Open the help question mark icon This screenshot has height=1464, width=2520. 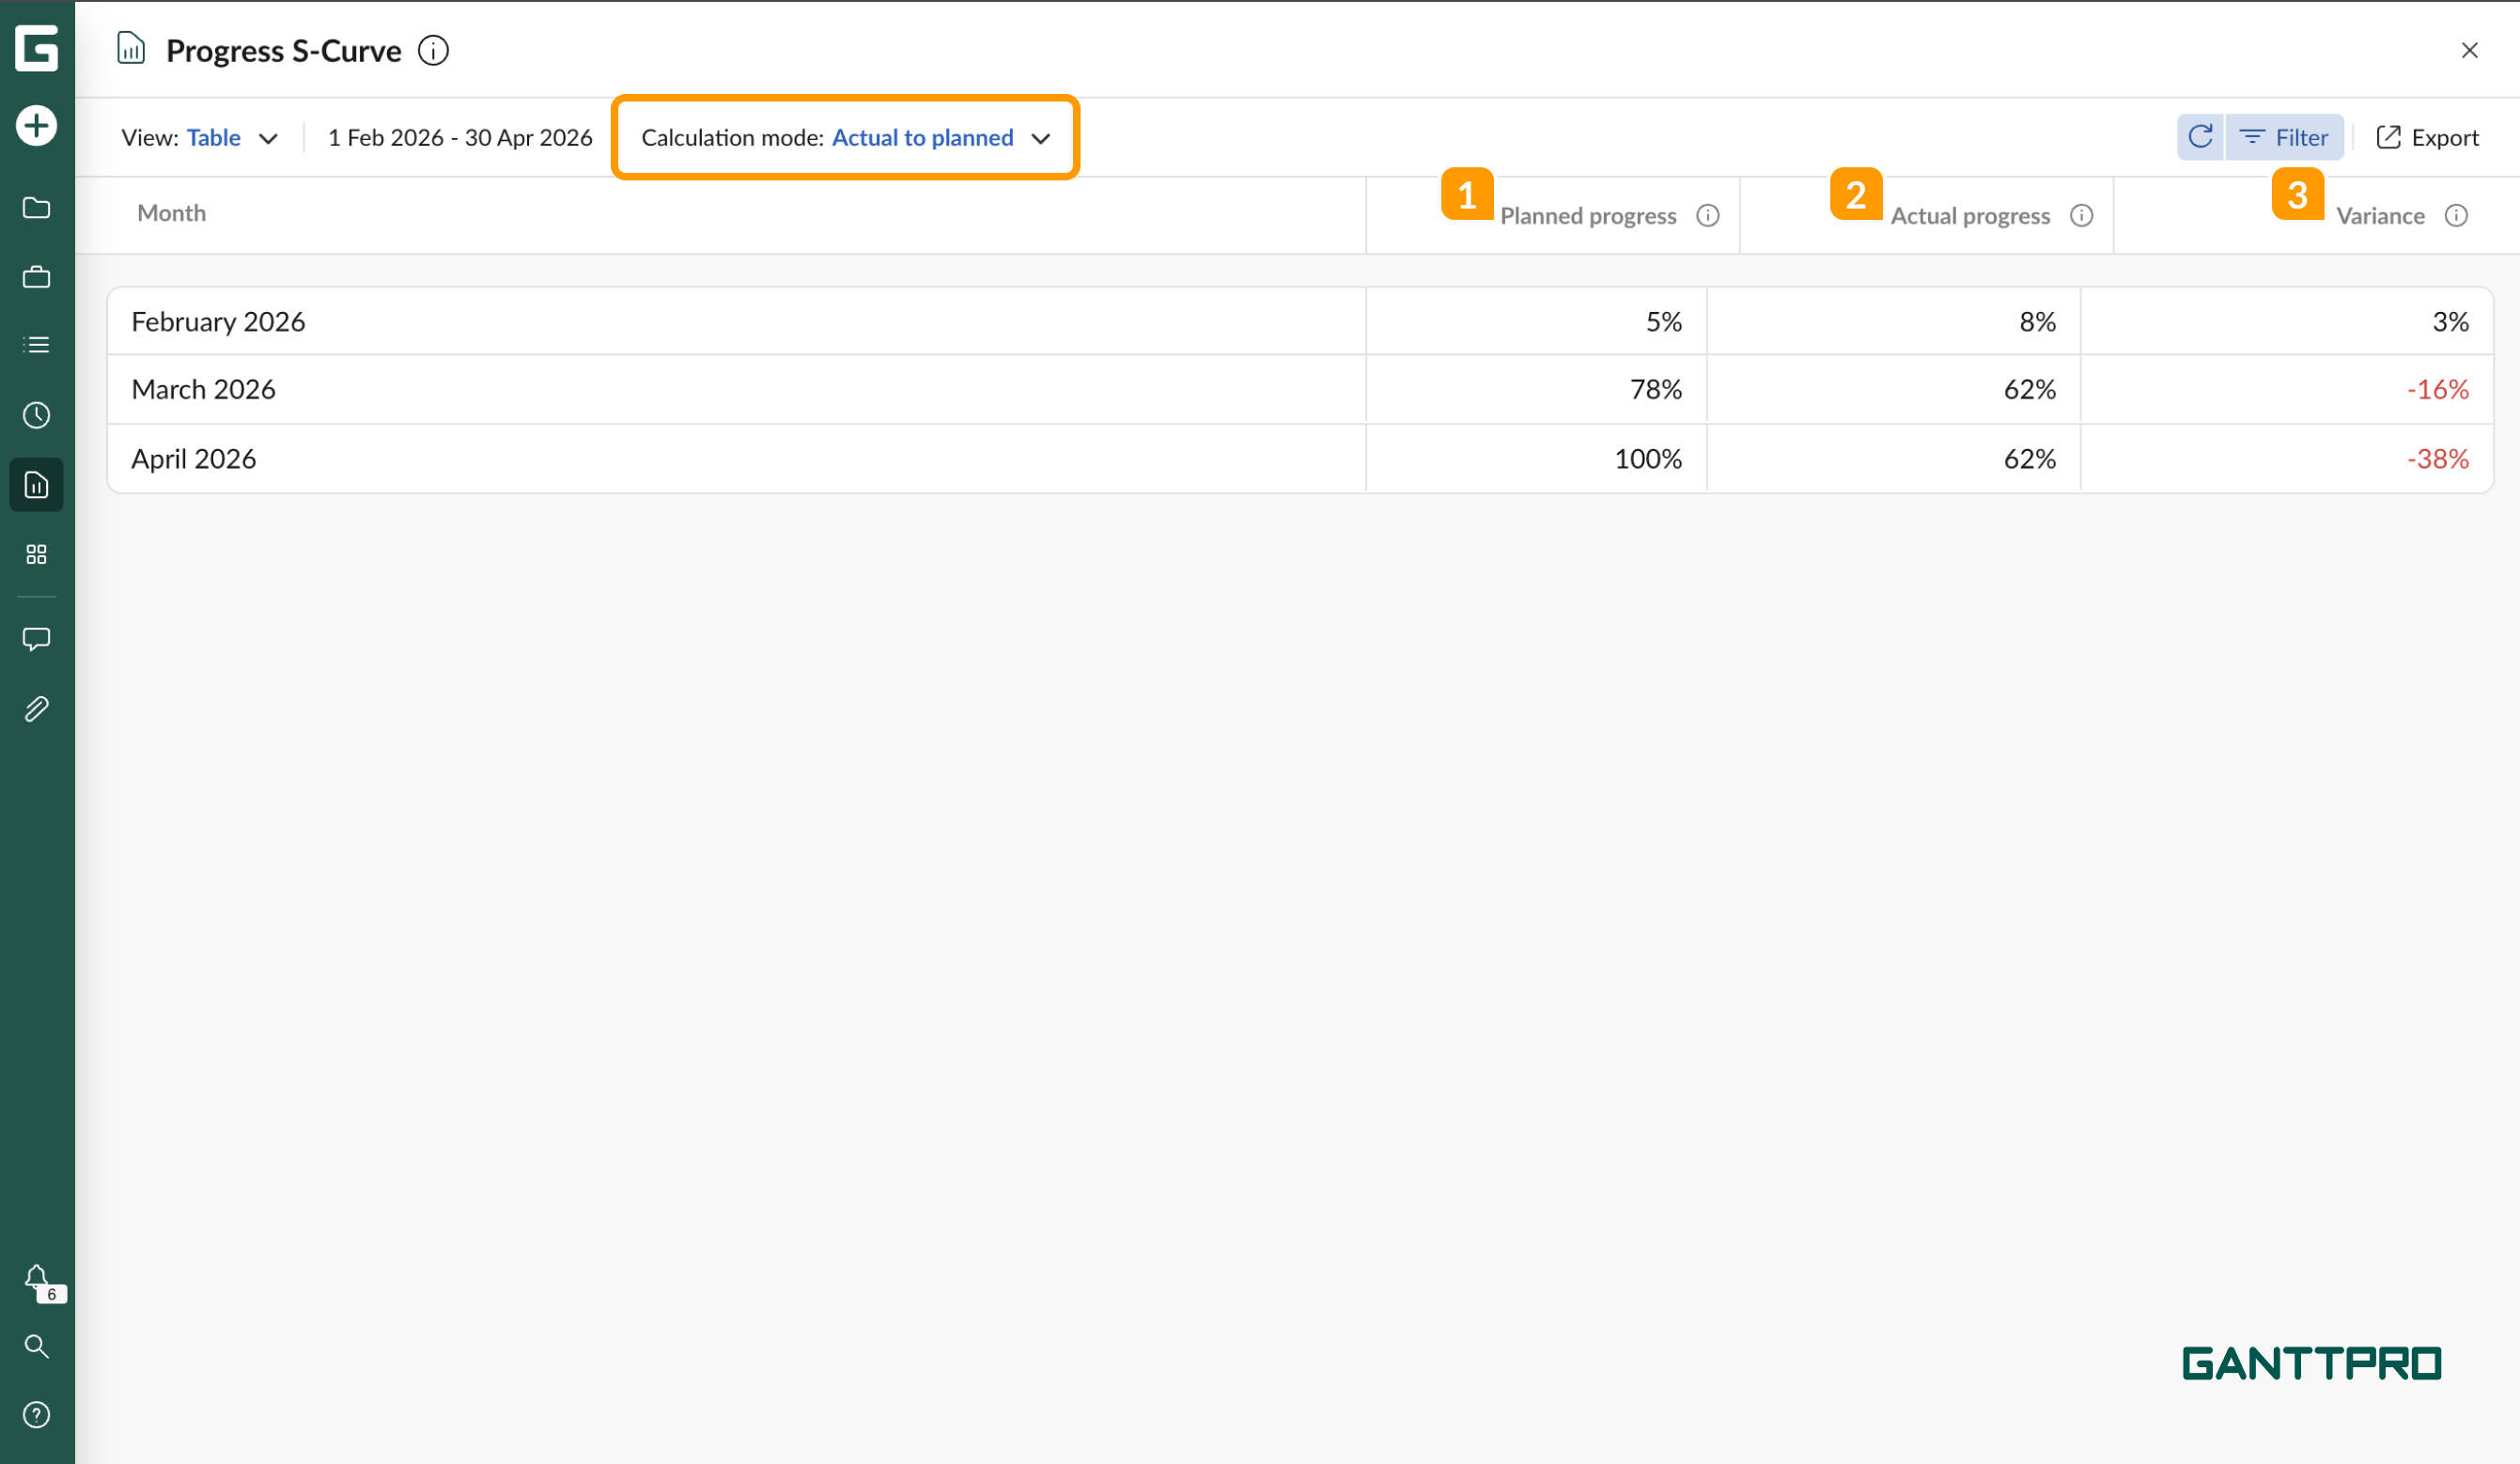click(37, 1415)
